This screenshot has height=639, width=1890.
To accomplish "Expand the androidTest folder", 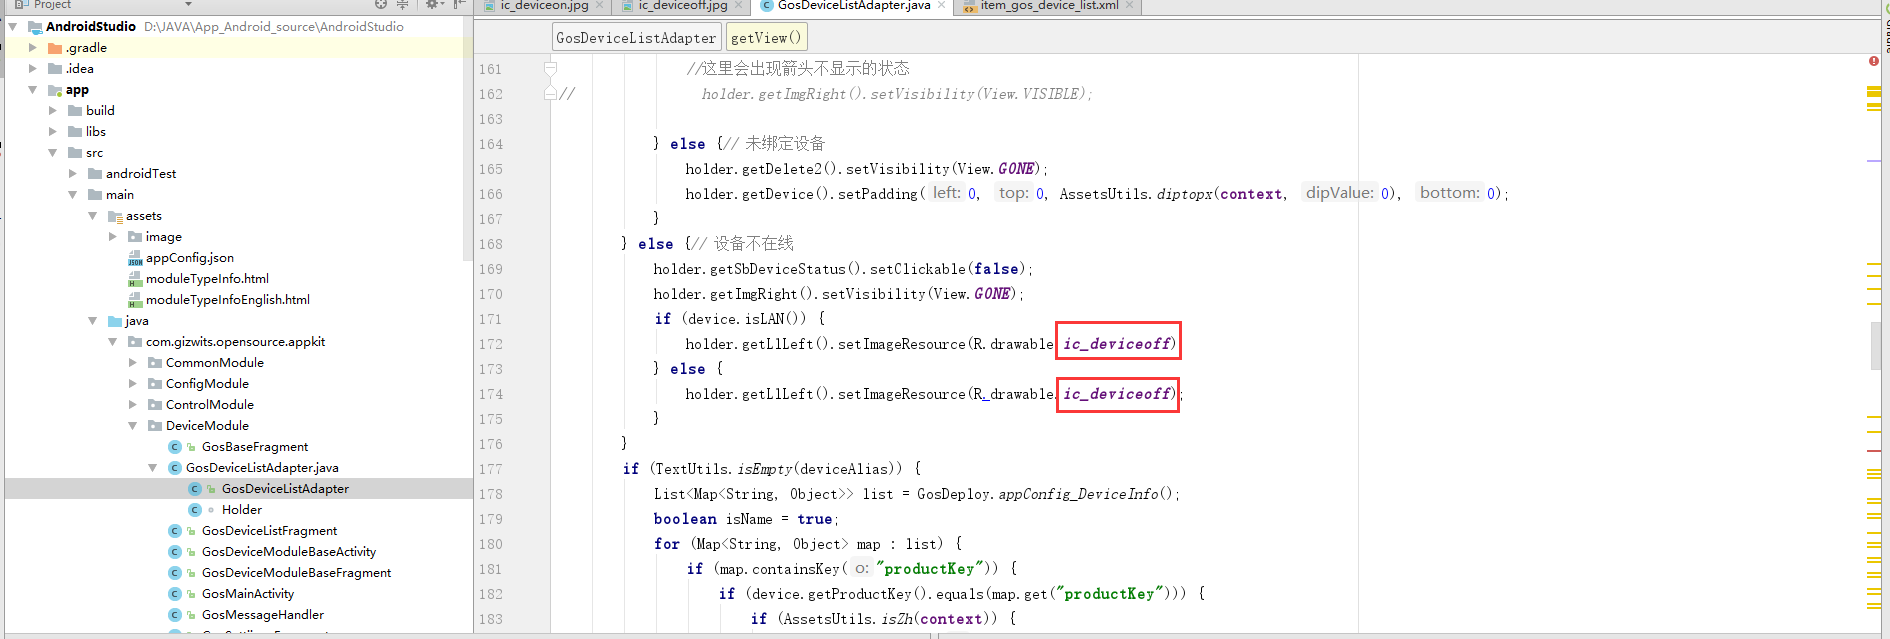I will click(x=73, y=174).
